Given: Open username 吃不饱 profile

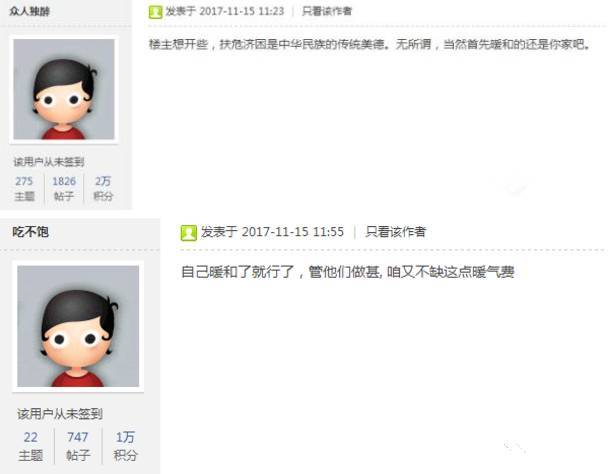Looking at the screenshot, I should click(x=30, y=232).
